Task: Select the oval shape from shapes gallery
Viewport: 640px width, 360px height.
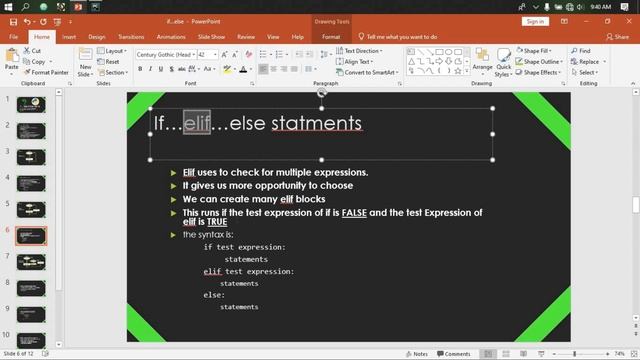Action: coord(449,52)
